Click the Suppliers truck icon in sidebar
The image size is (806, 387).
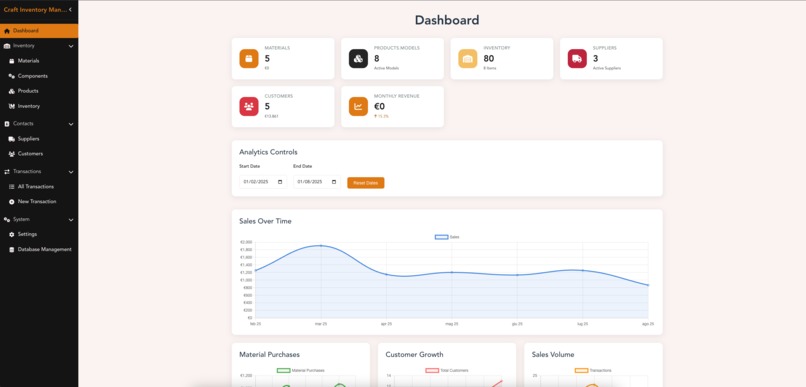pyautogui.click(x=12, y=139)
